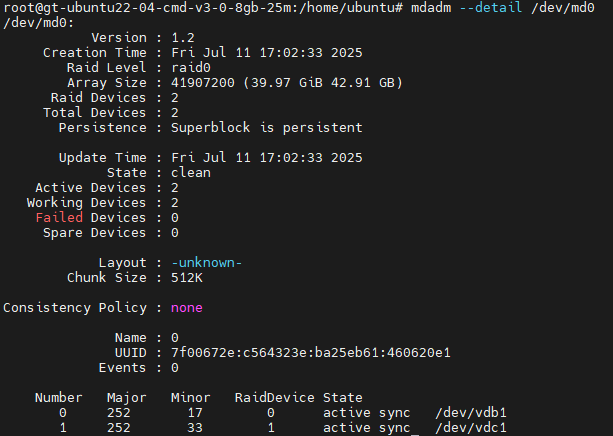Click the red Failed Devices label
Screen dimensions: 613x436
coord(59,218)
